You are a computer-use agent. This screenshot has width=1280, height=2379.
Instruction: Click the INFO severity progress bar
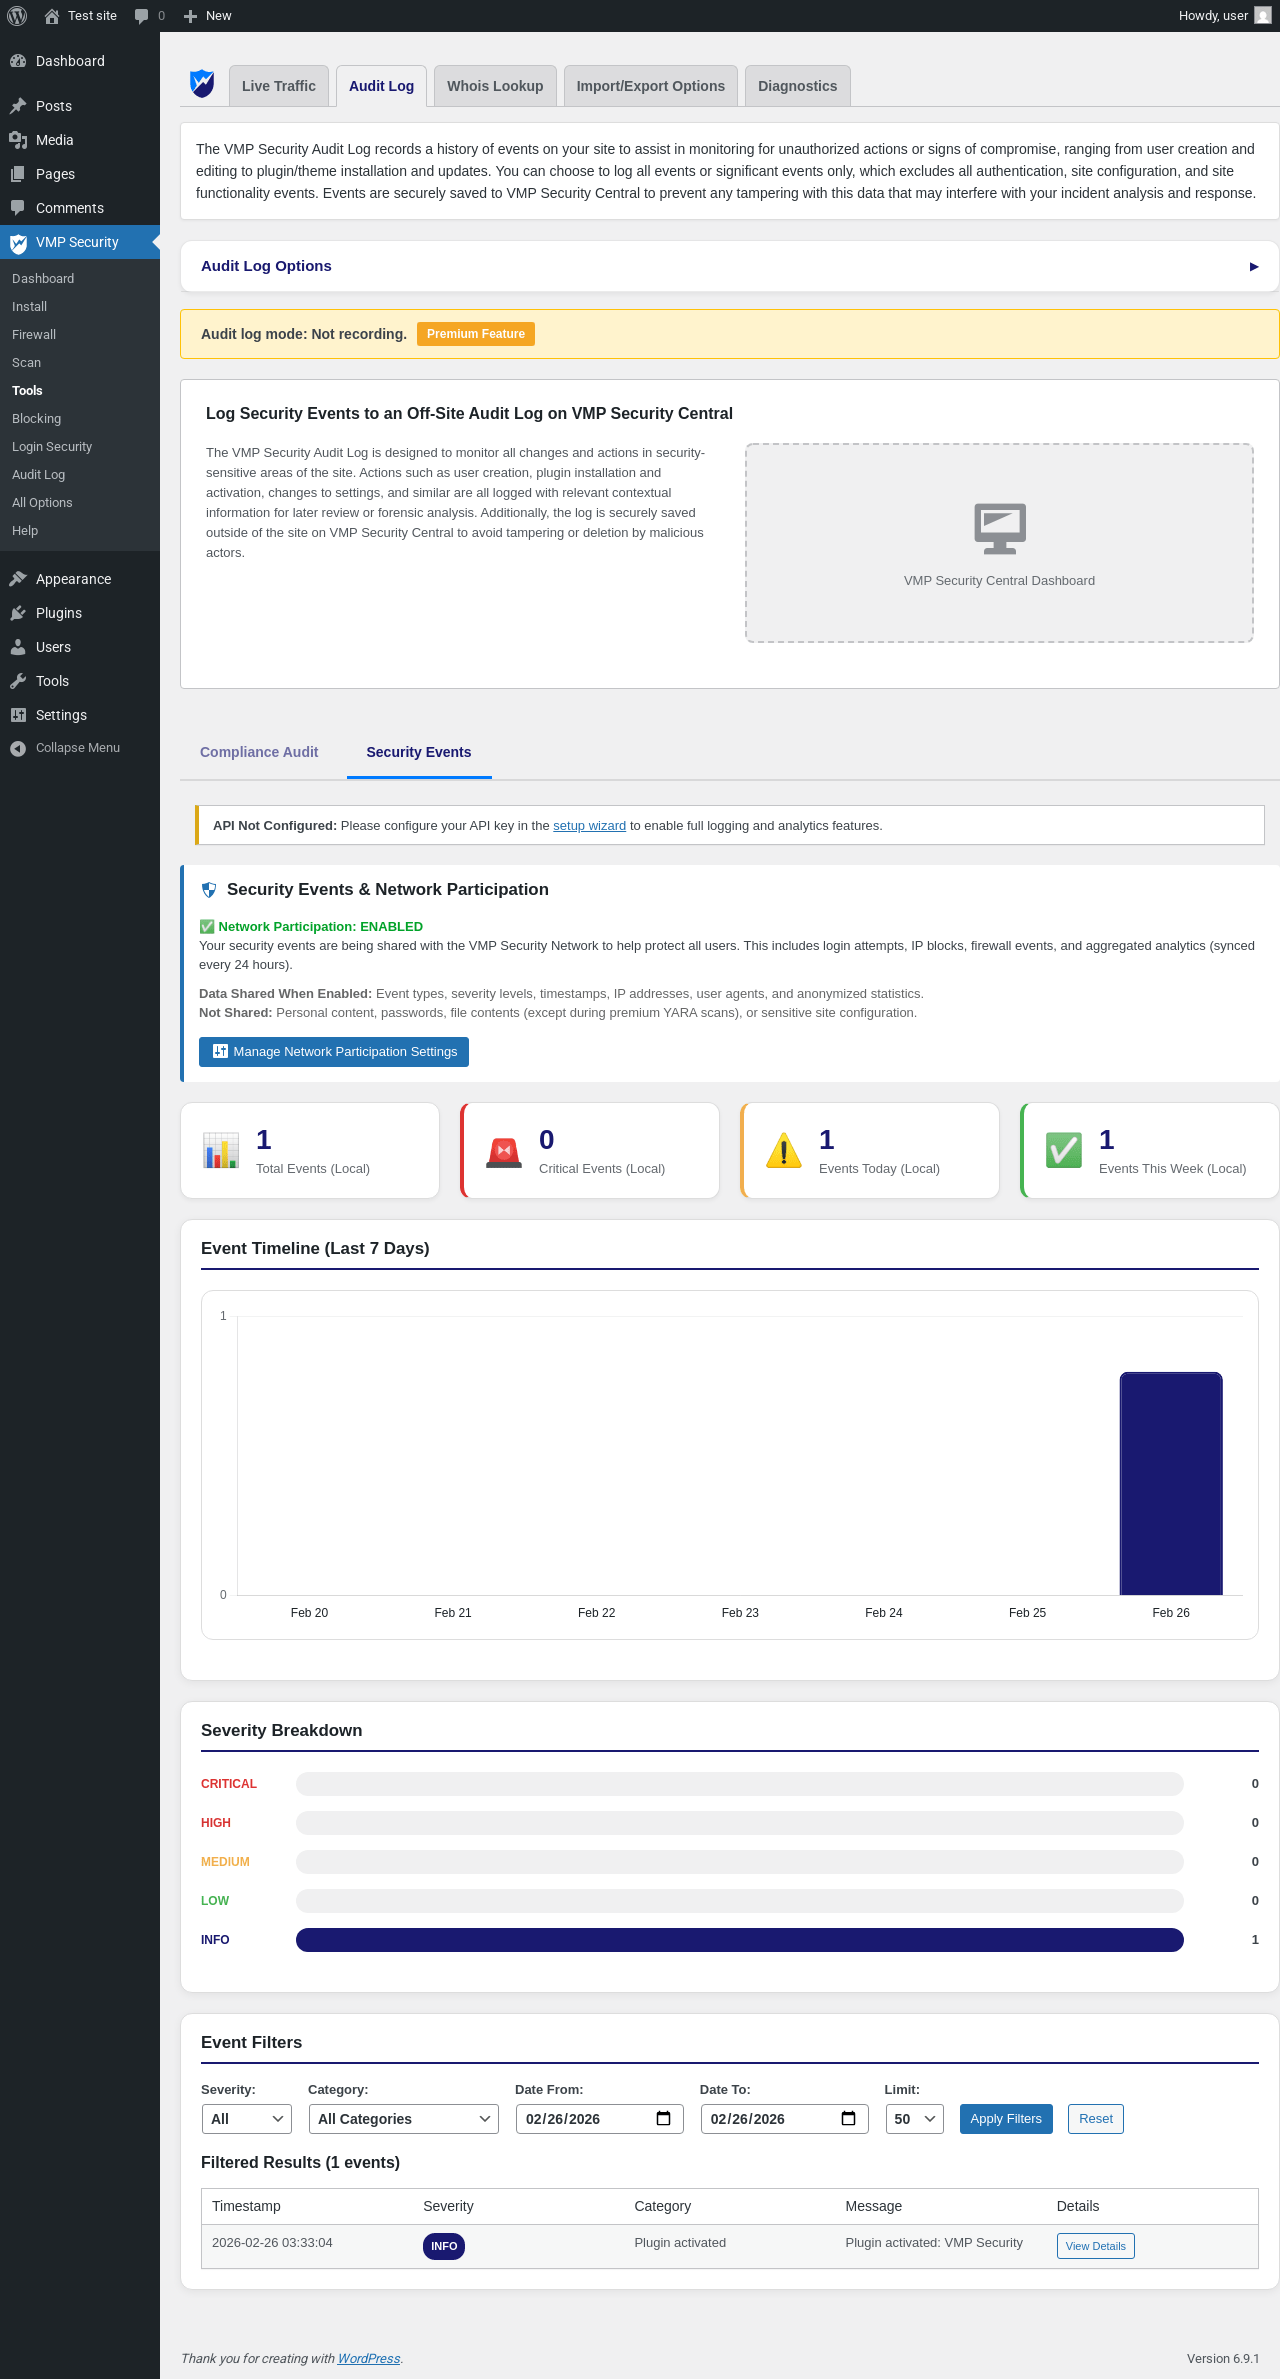click(740, 1940)
